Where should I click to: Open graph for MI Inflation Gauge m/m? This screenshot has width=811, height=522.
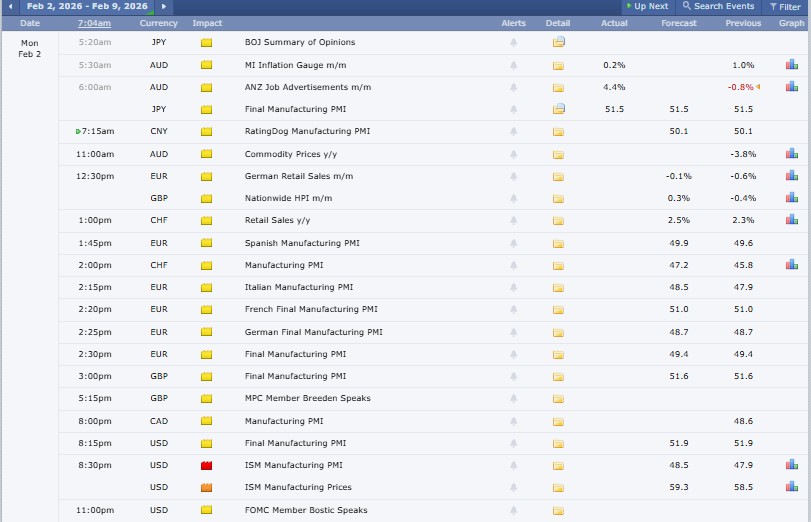[791, 65]
